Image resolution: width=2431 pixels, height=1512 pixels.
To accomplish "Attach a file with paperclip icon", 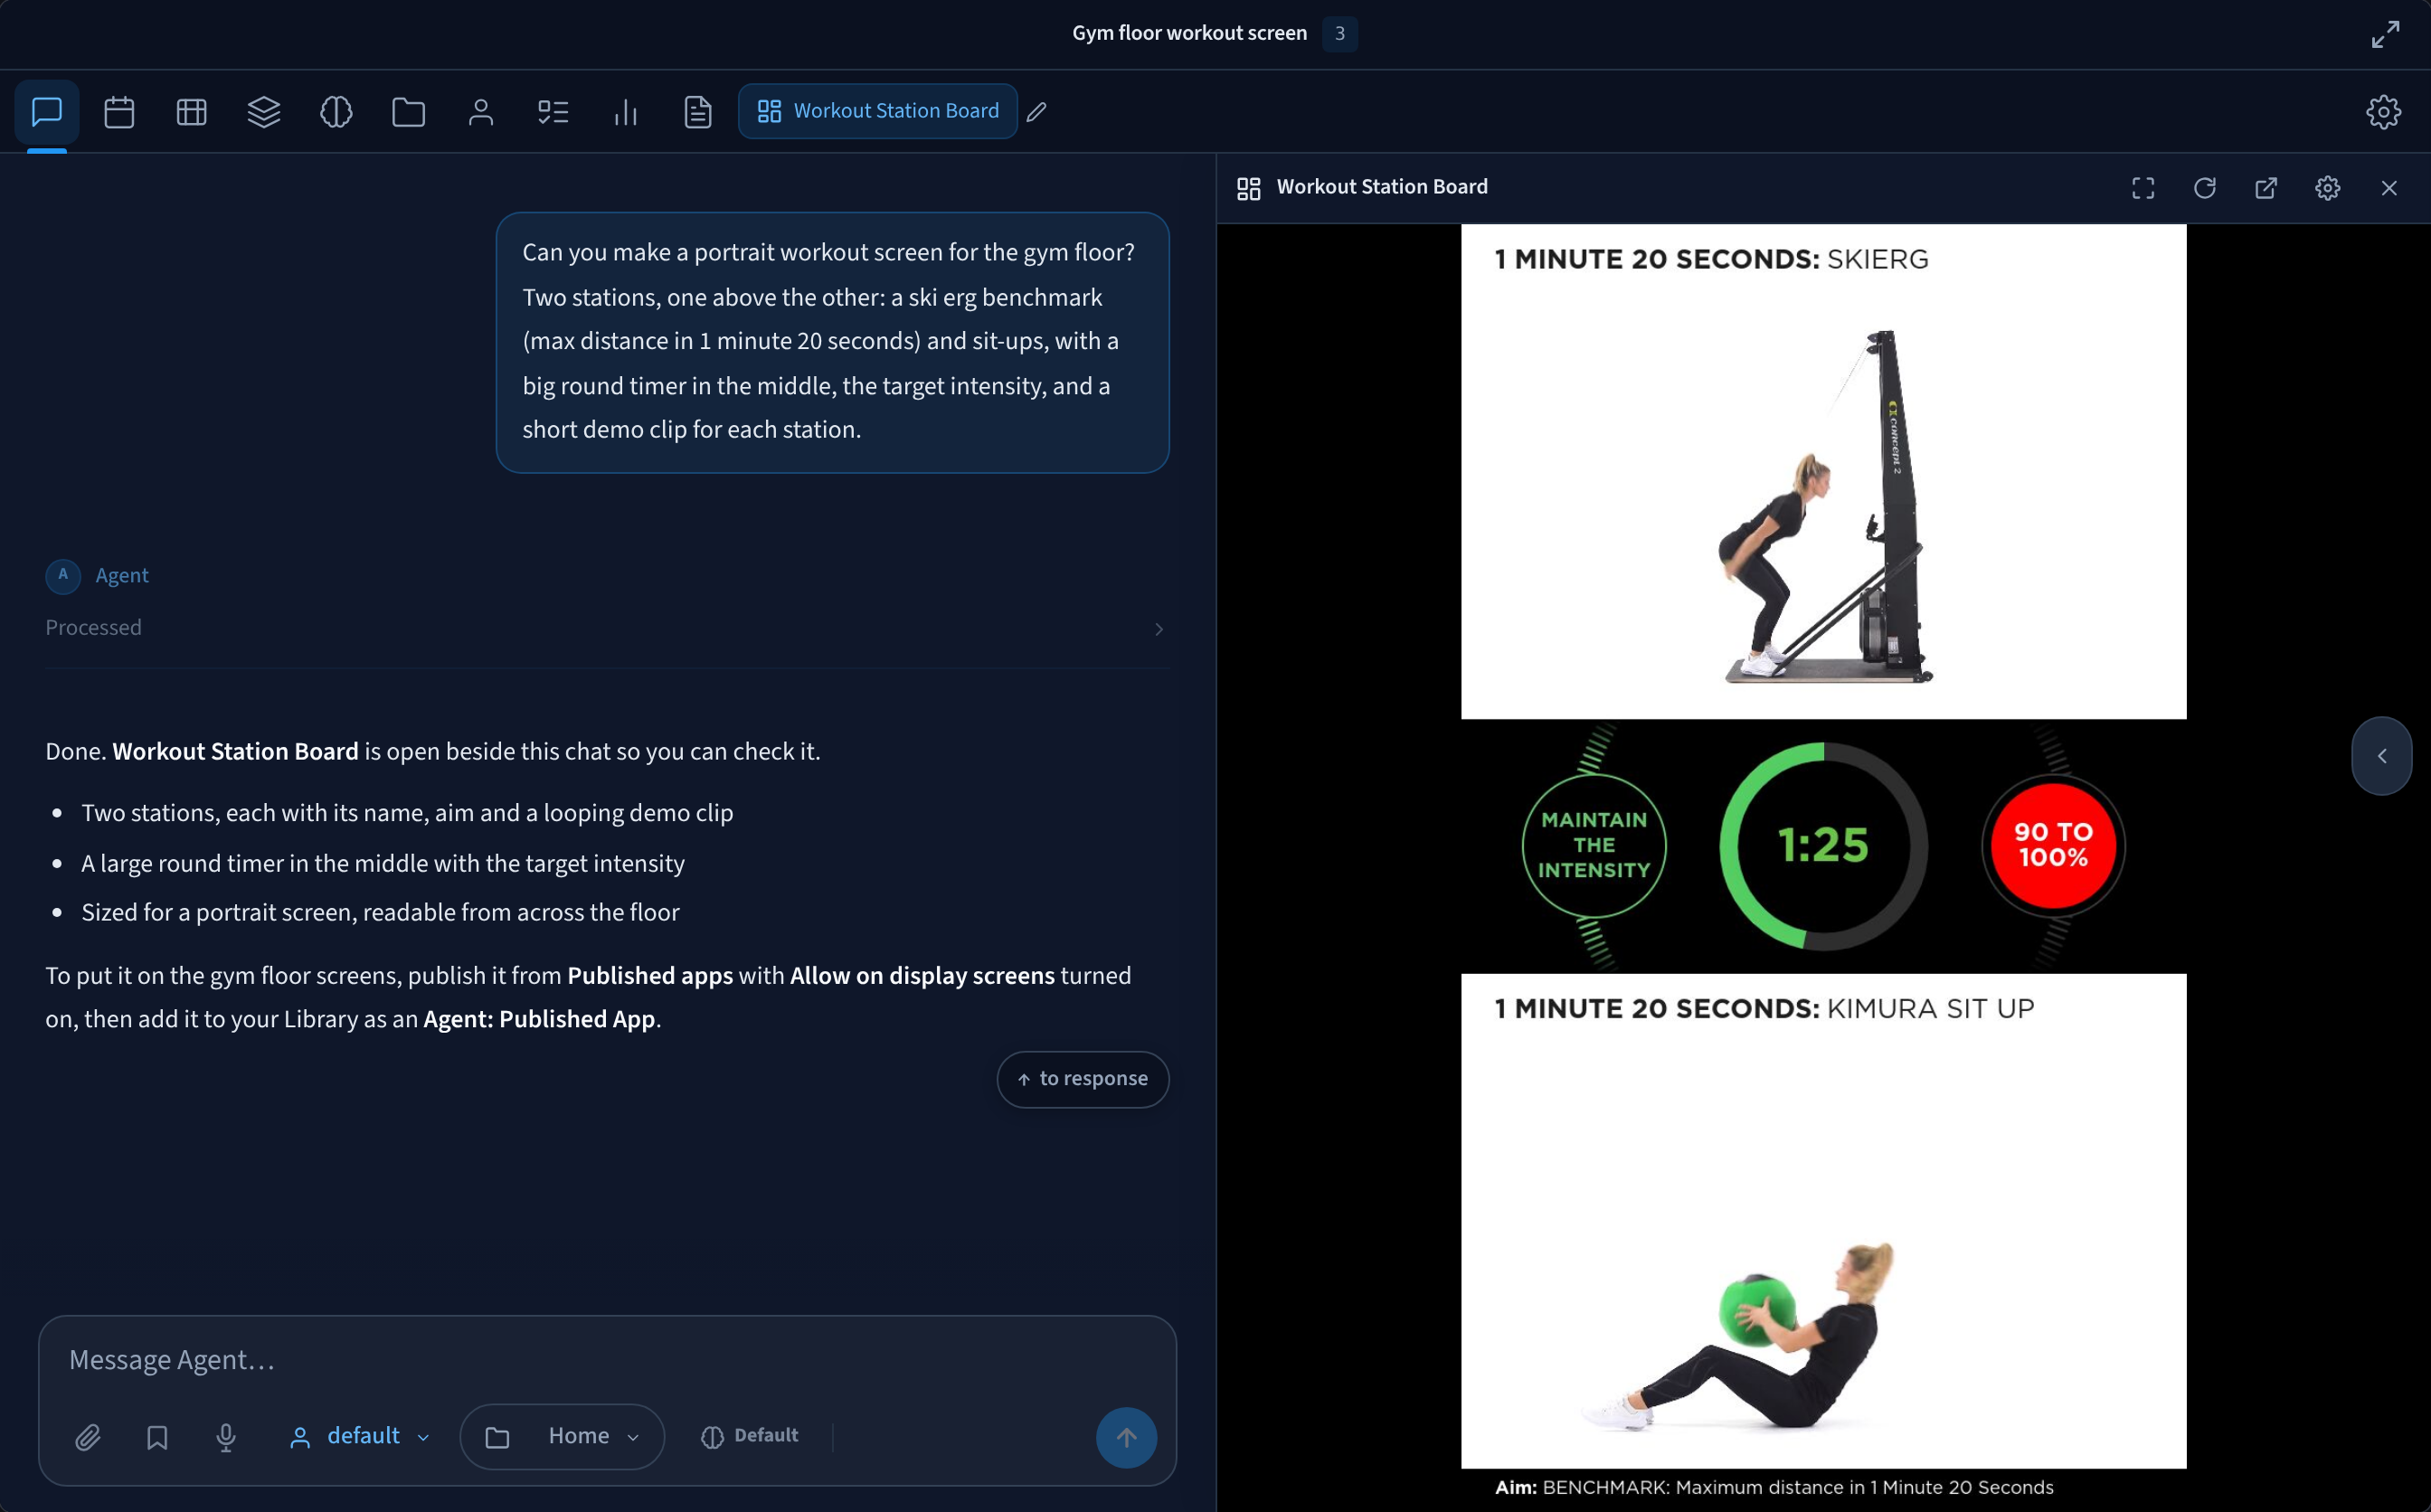I will click(88, 1437).
